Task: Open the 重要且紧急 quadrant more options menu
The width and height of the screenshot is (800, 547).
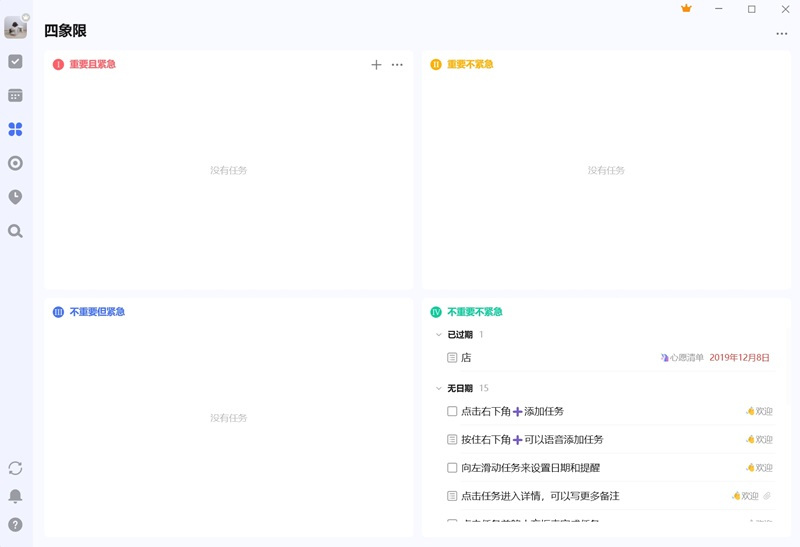Action: point(397,65)
